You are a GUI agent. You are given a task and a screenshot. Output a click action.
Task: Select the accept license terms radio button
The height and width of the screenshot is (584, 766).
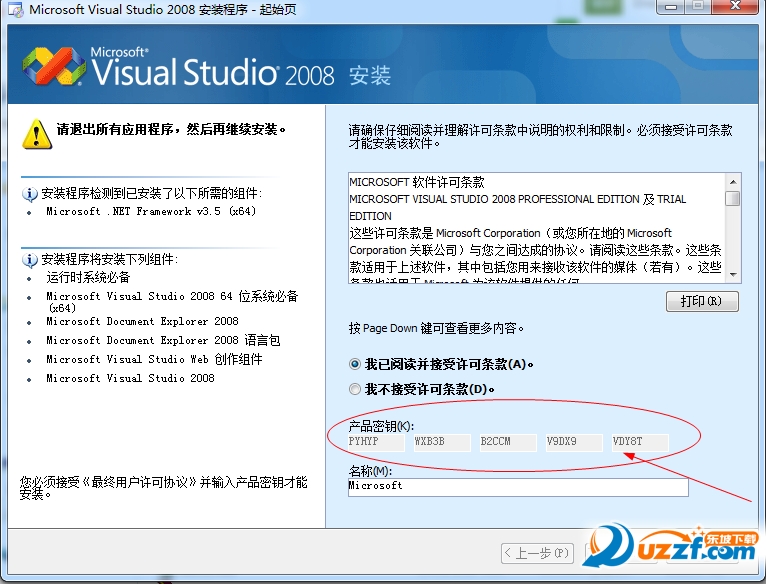[355, 364]
